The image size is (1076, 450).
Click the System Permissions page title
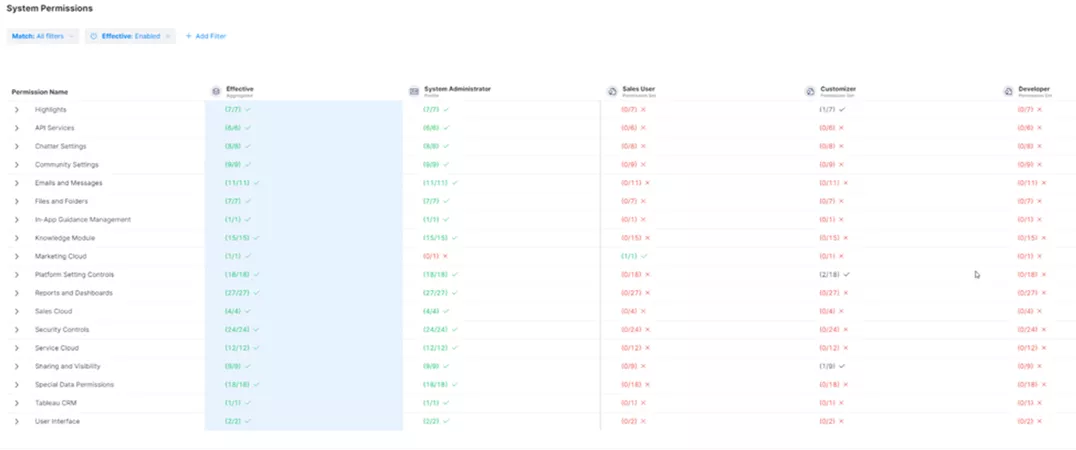pos(49,9)
